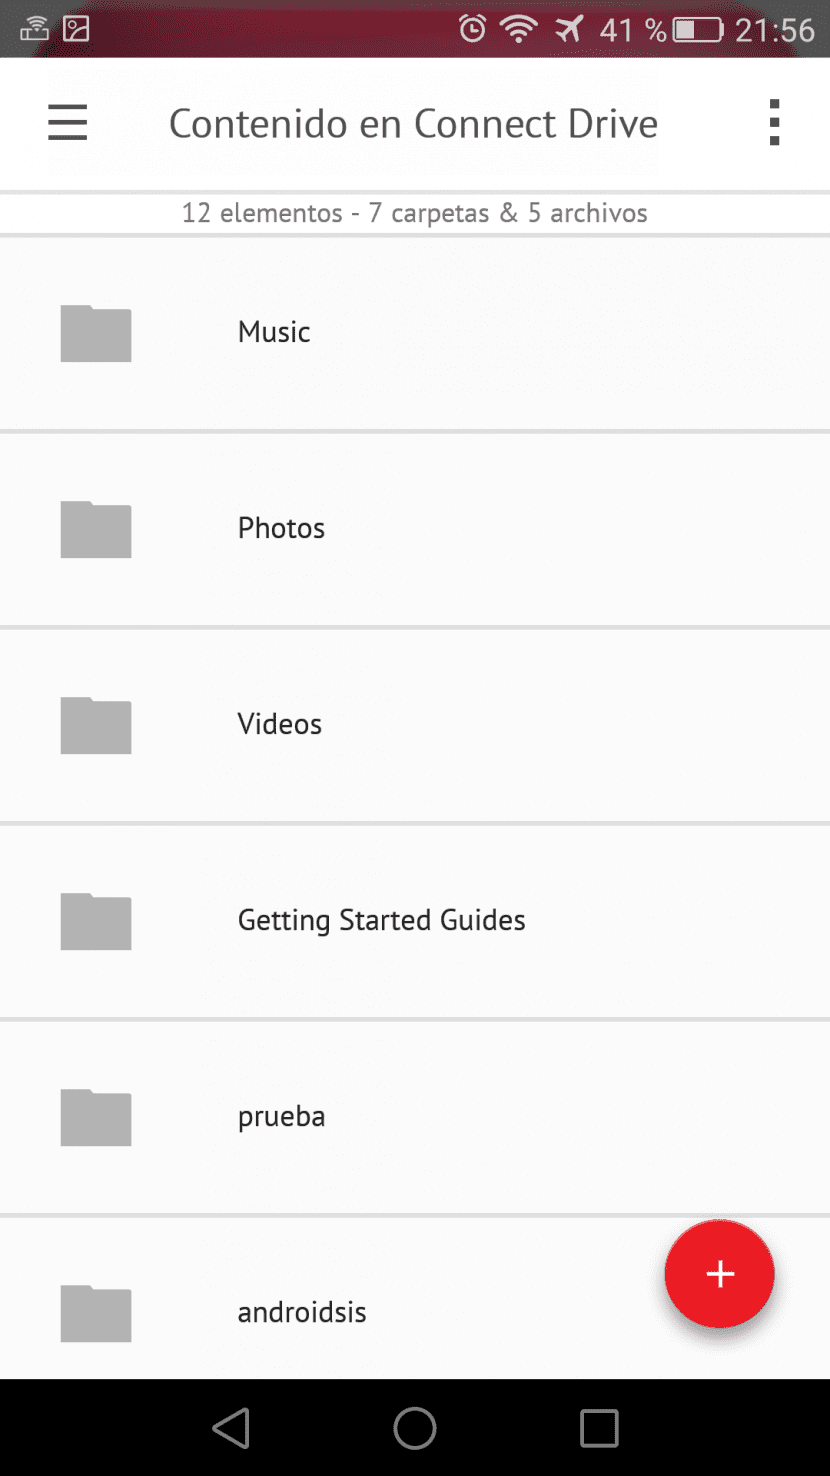Open the hamburger navigation menu
Screen dimensions: 830x1476
(x=68, y=123)
